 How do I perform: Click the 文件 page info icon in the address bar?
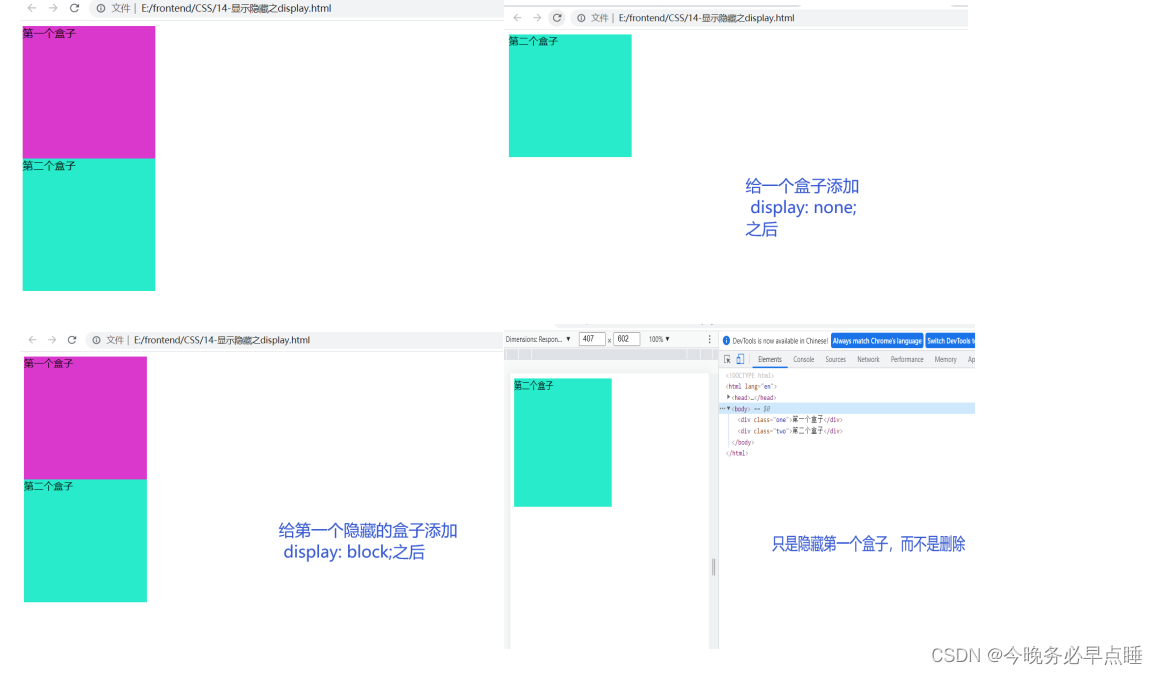click(x=100, y=7)
